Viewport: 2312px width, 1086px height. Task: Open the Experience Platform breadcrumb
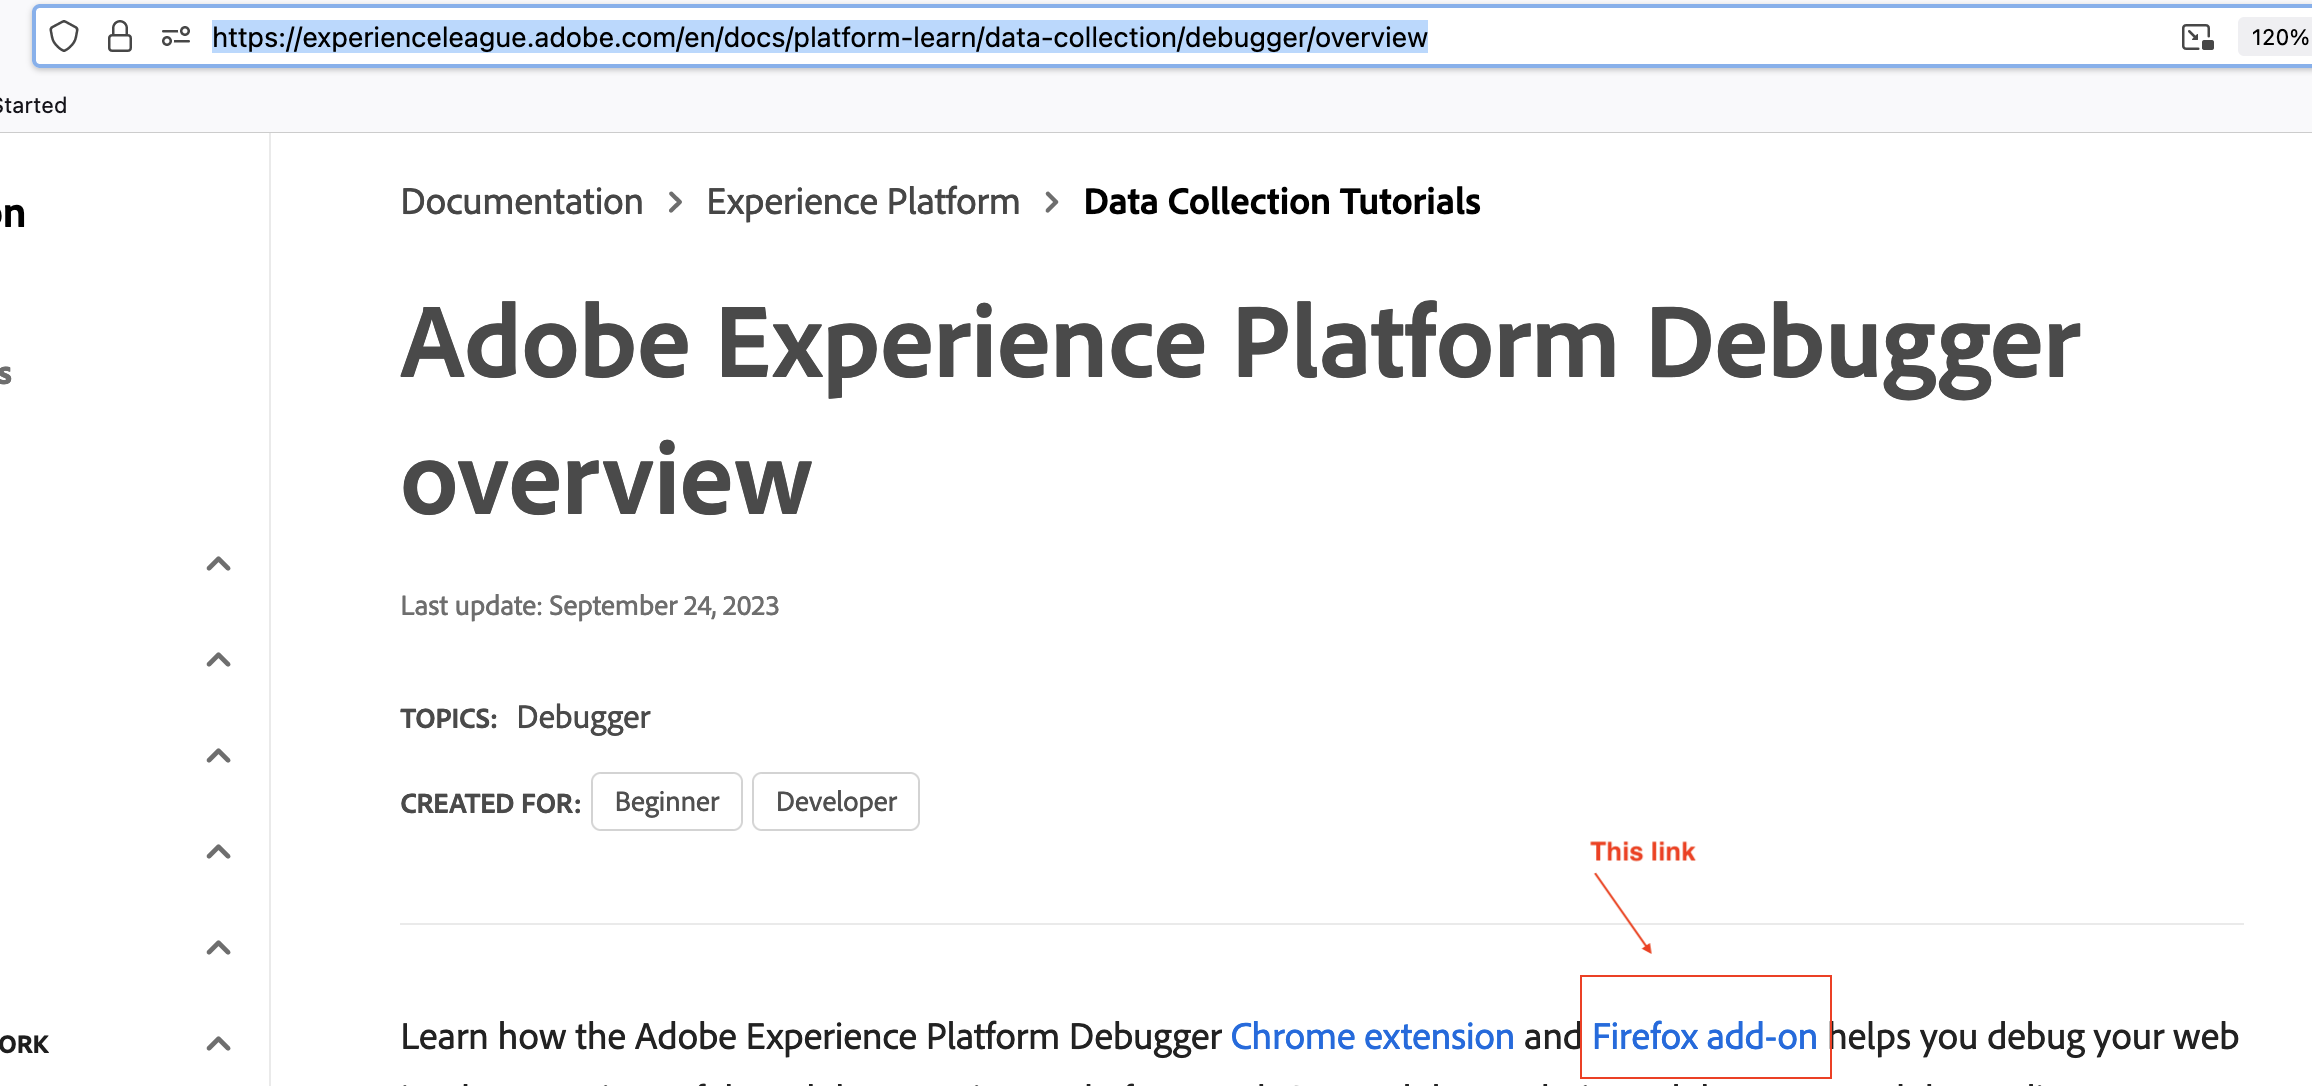pos(862,202)
